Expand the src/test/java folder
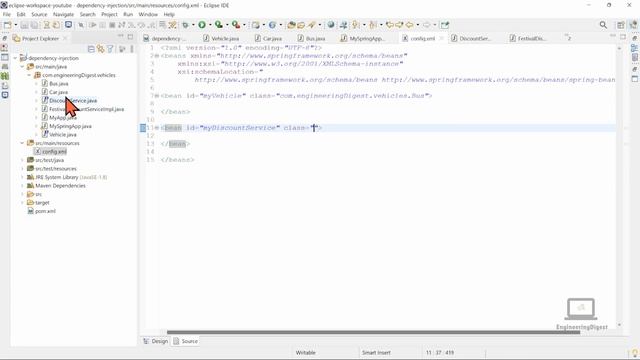The height and width of the screenshot is (360, 640). point(22,160)
